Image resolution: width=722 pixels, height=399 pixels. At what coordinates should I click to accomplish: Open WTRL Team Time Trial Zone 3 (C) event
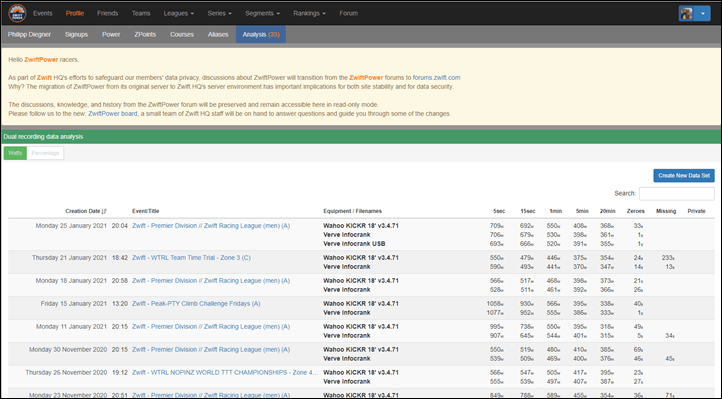[192, 258]
